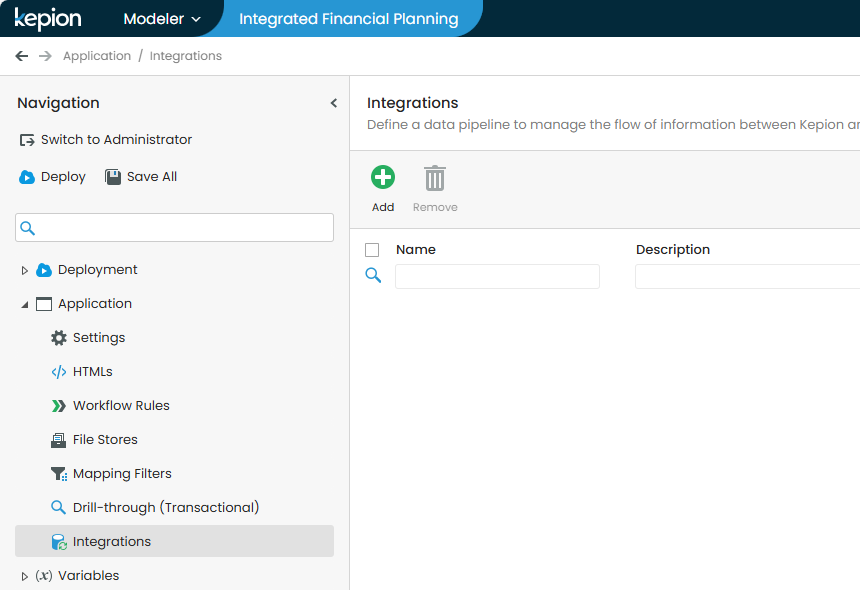Screen dimensions: 860x590
Task: Open Mapping Filters in the navigation
Action: click(x=121, y=474)
